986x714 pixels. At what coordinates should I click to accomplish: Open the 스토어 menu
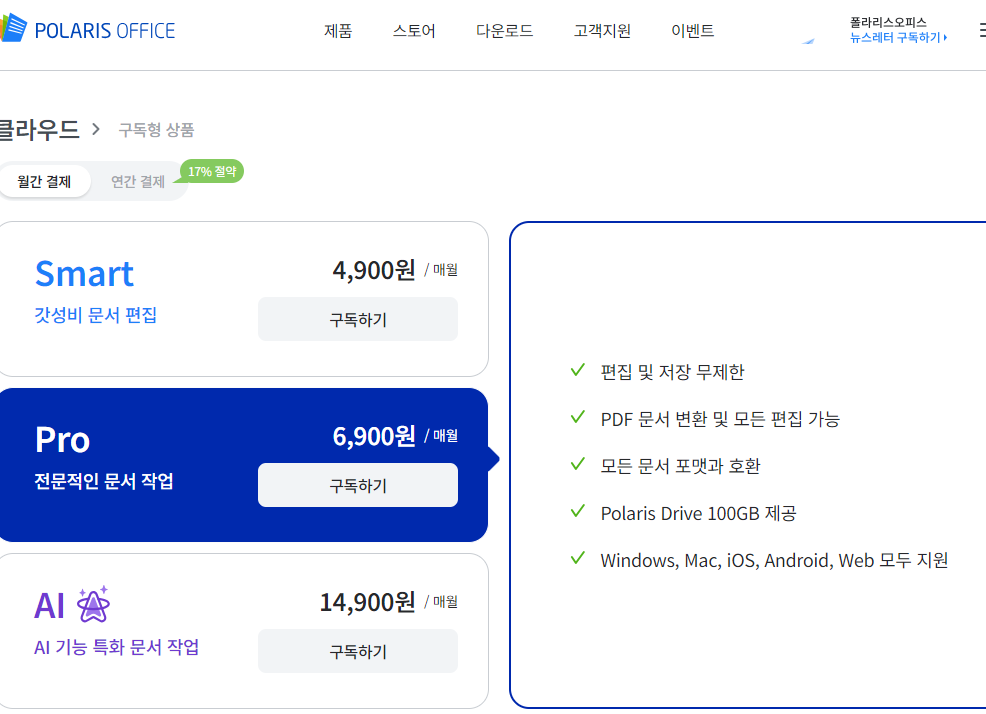pos(414,31)
